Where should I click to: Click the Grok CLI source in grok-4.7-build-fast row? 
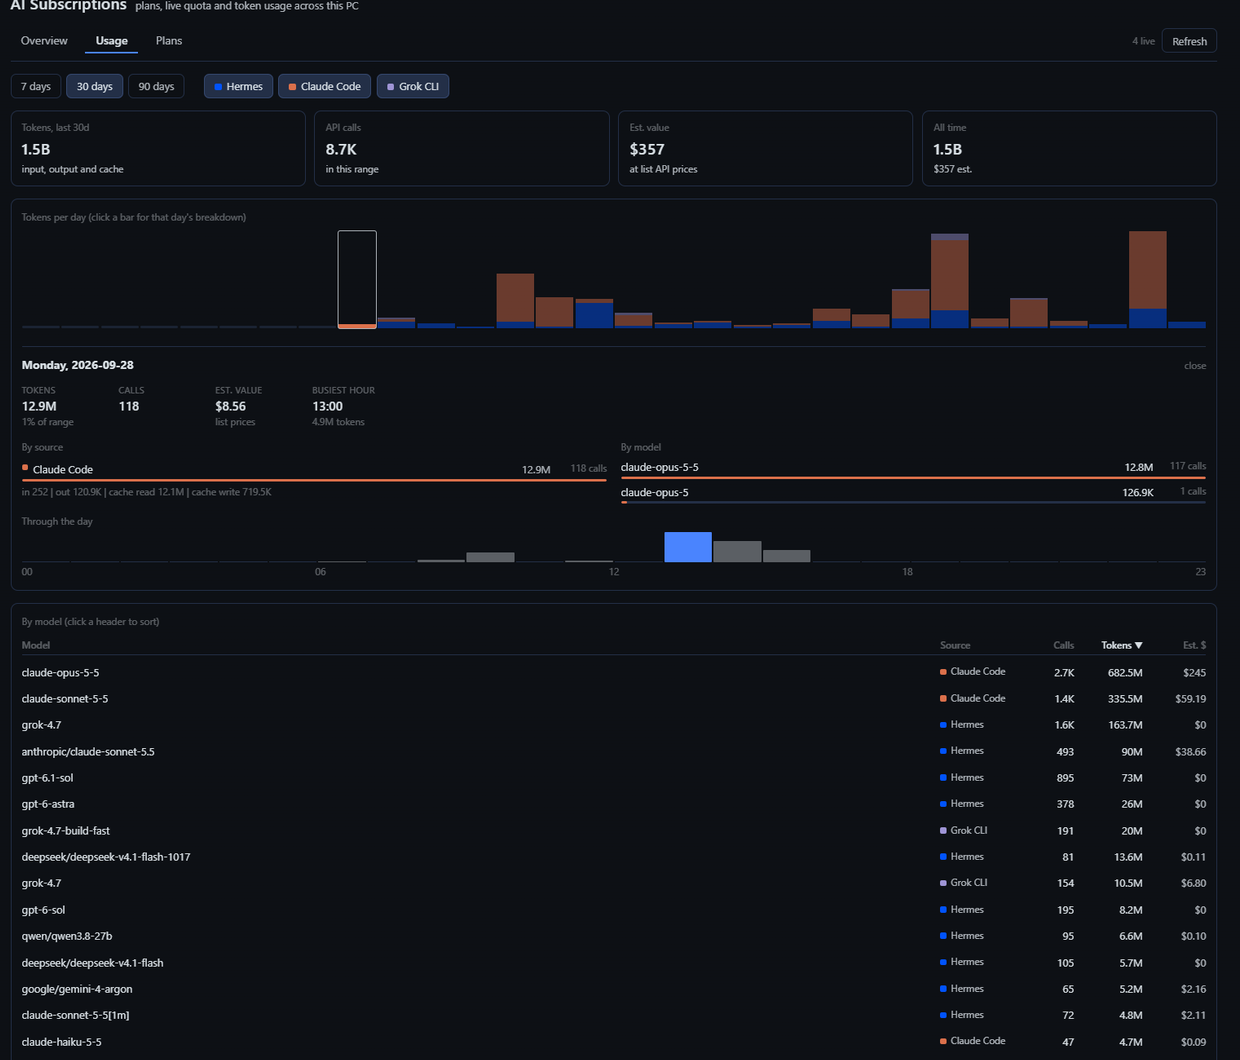tap(963, 831)
